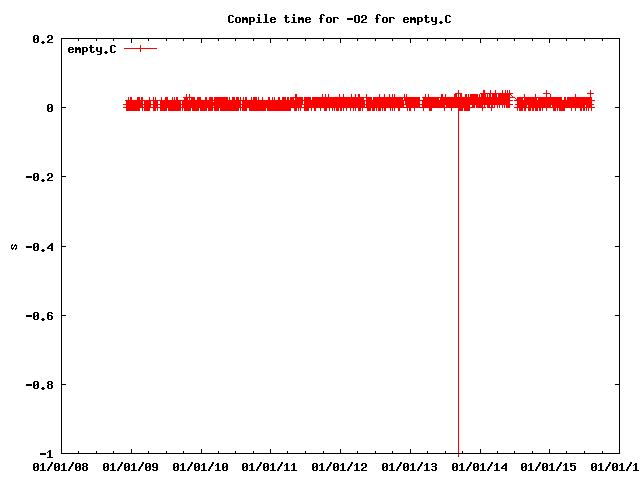Click the y-axis label 's'

13,246
